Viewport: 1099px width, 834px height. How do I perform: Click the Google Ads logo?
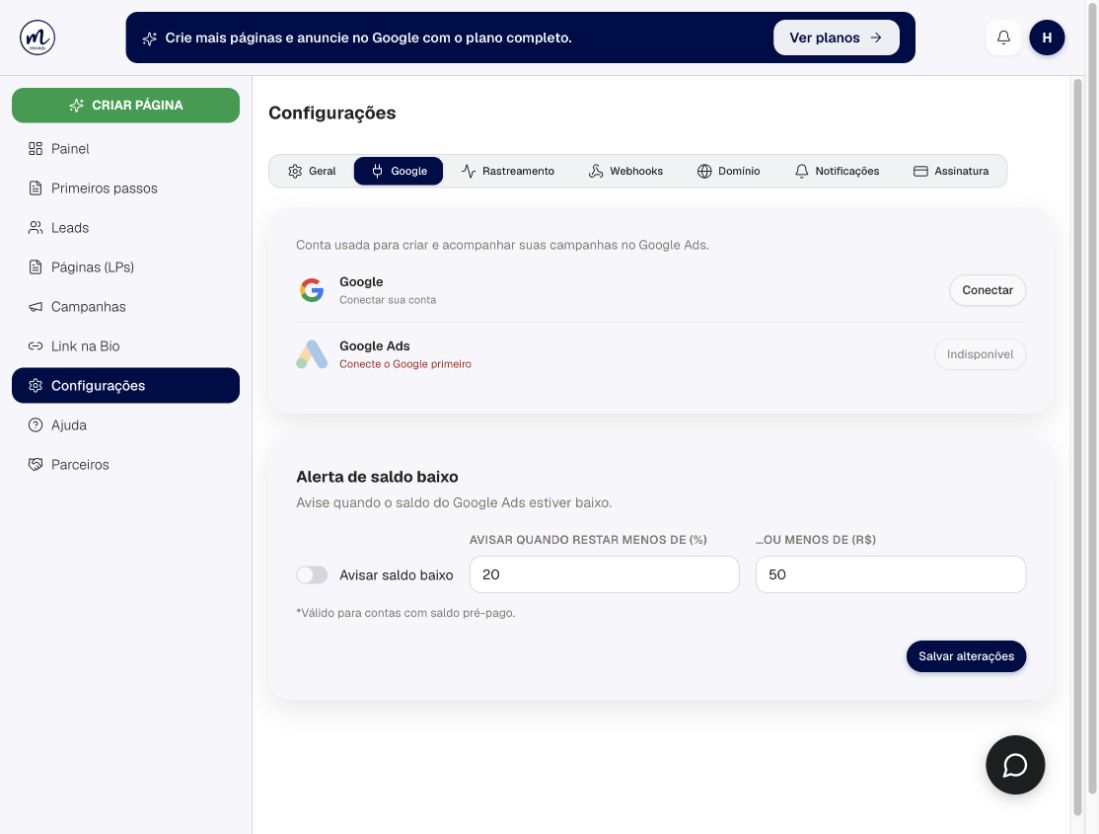coord(312,355)
